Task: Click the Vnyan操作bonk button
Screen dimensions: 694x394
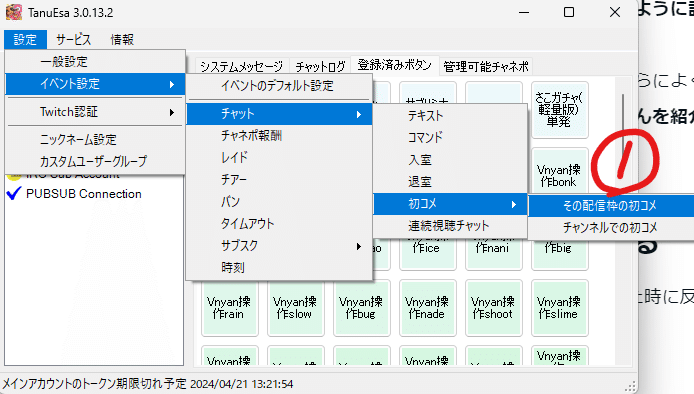Action: [560, 172]
